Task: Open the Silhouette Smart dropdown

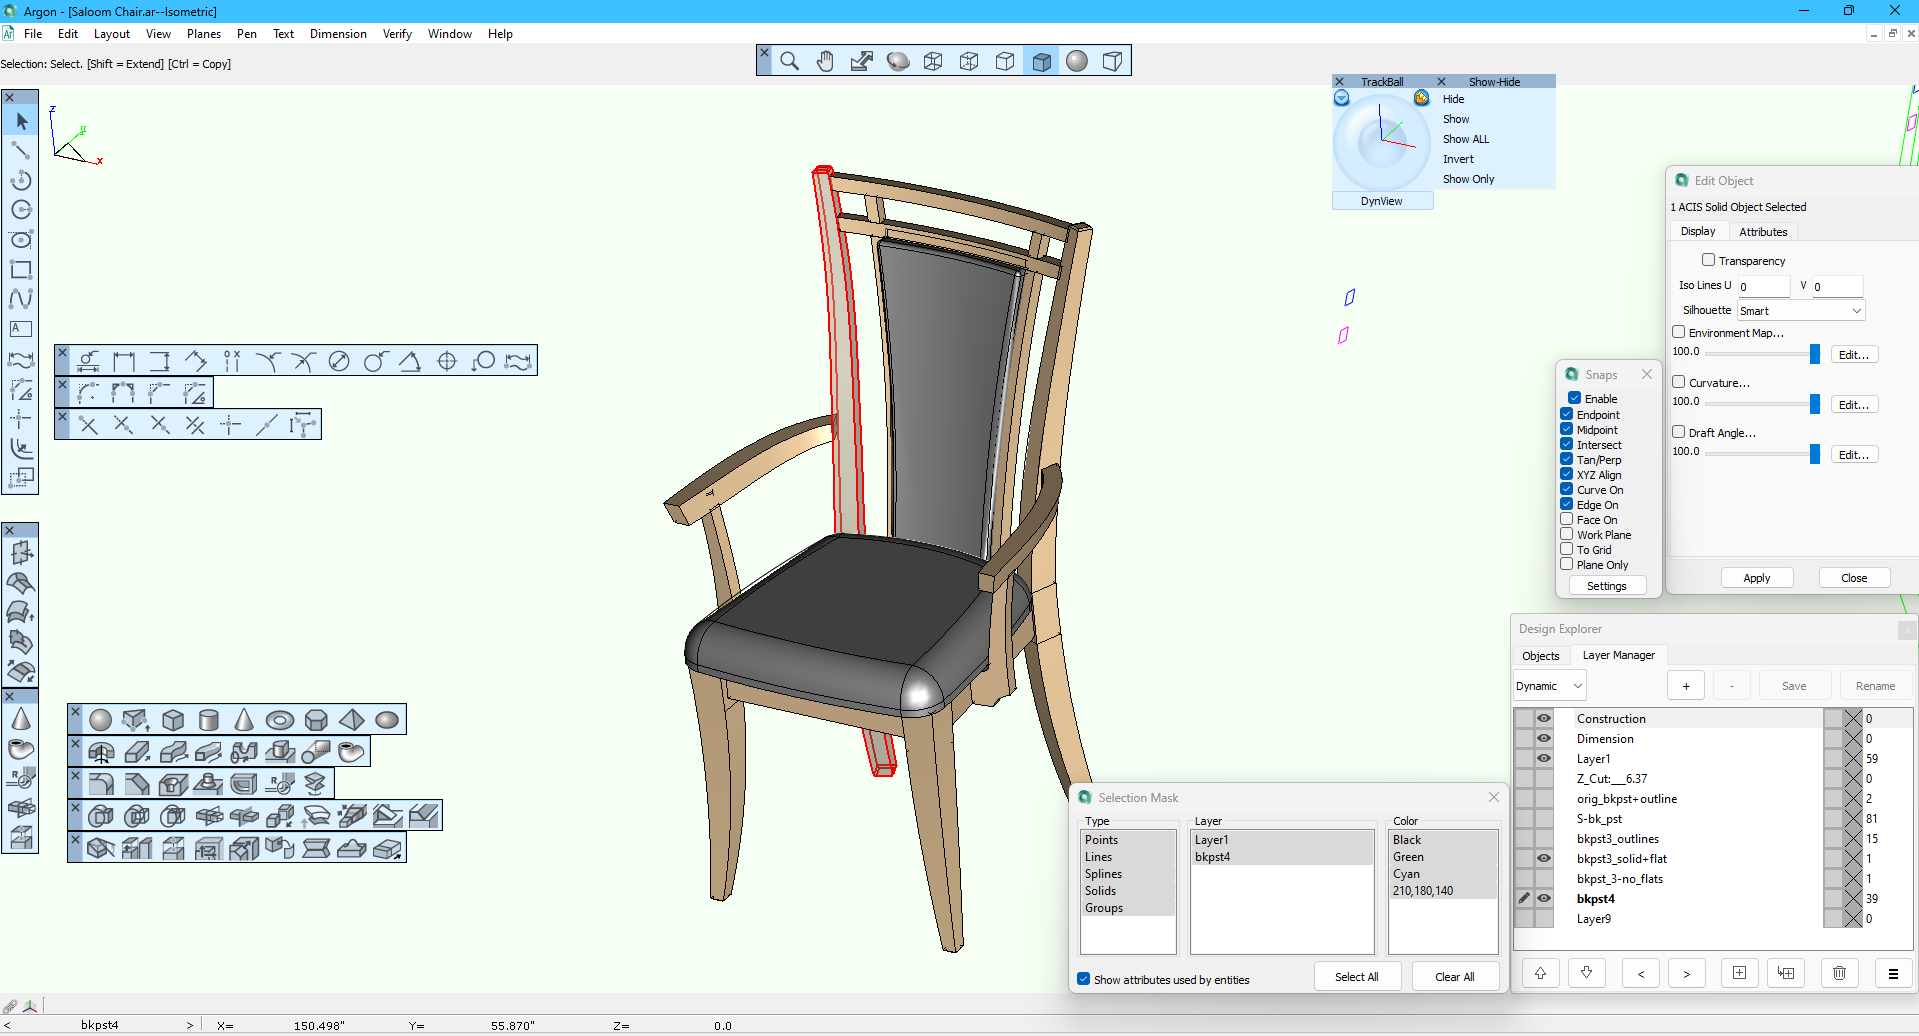Action: click(x=1800, y=311)
